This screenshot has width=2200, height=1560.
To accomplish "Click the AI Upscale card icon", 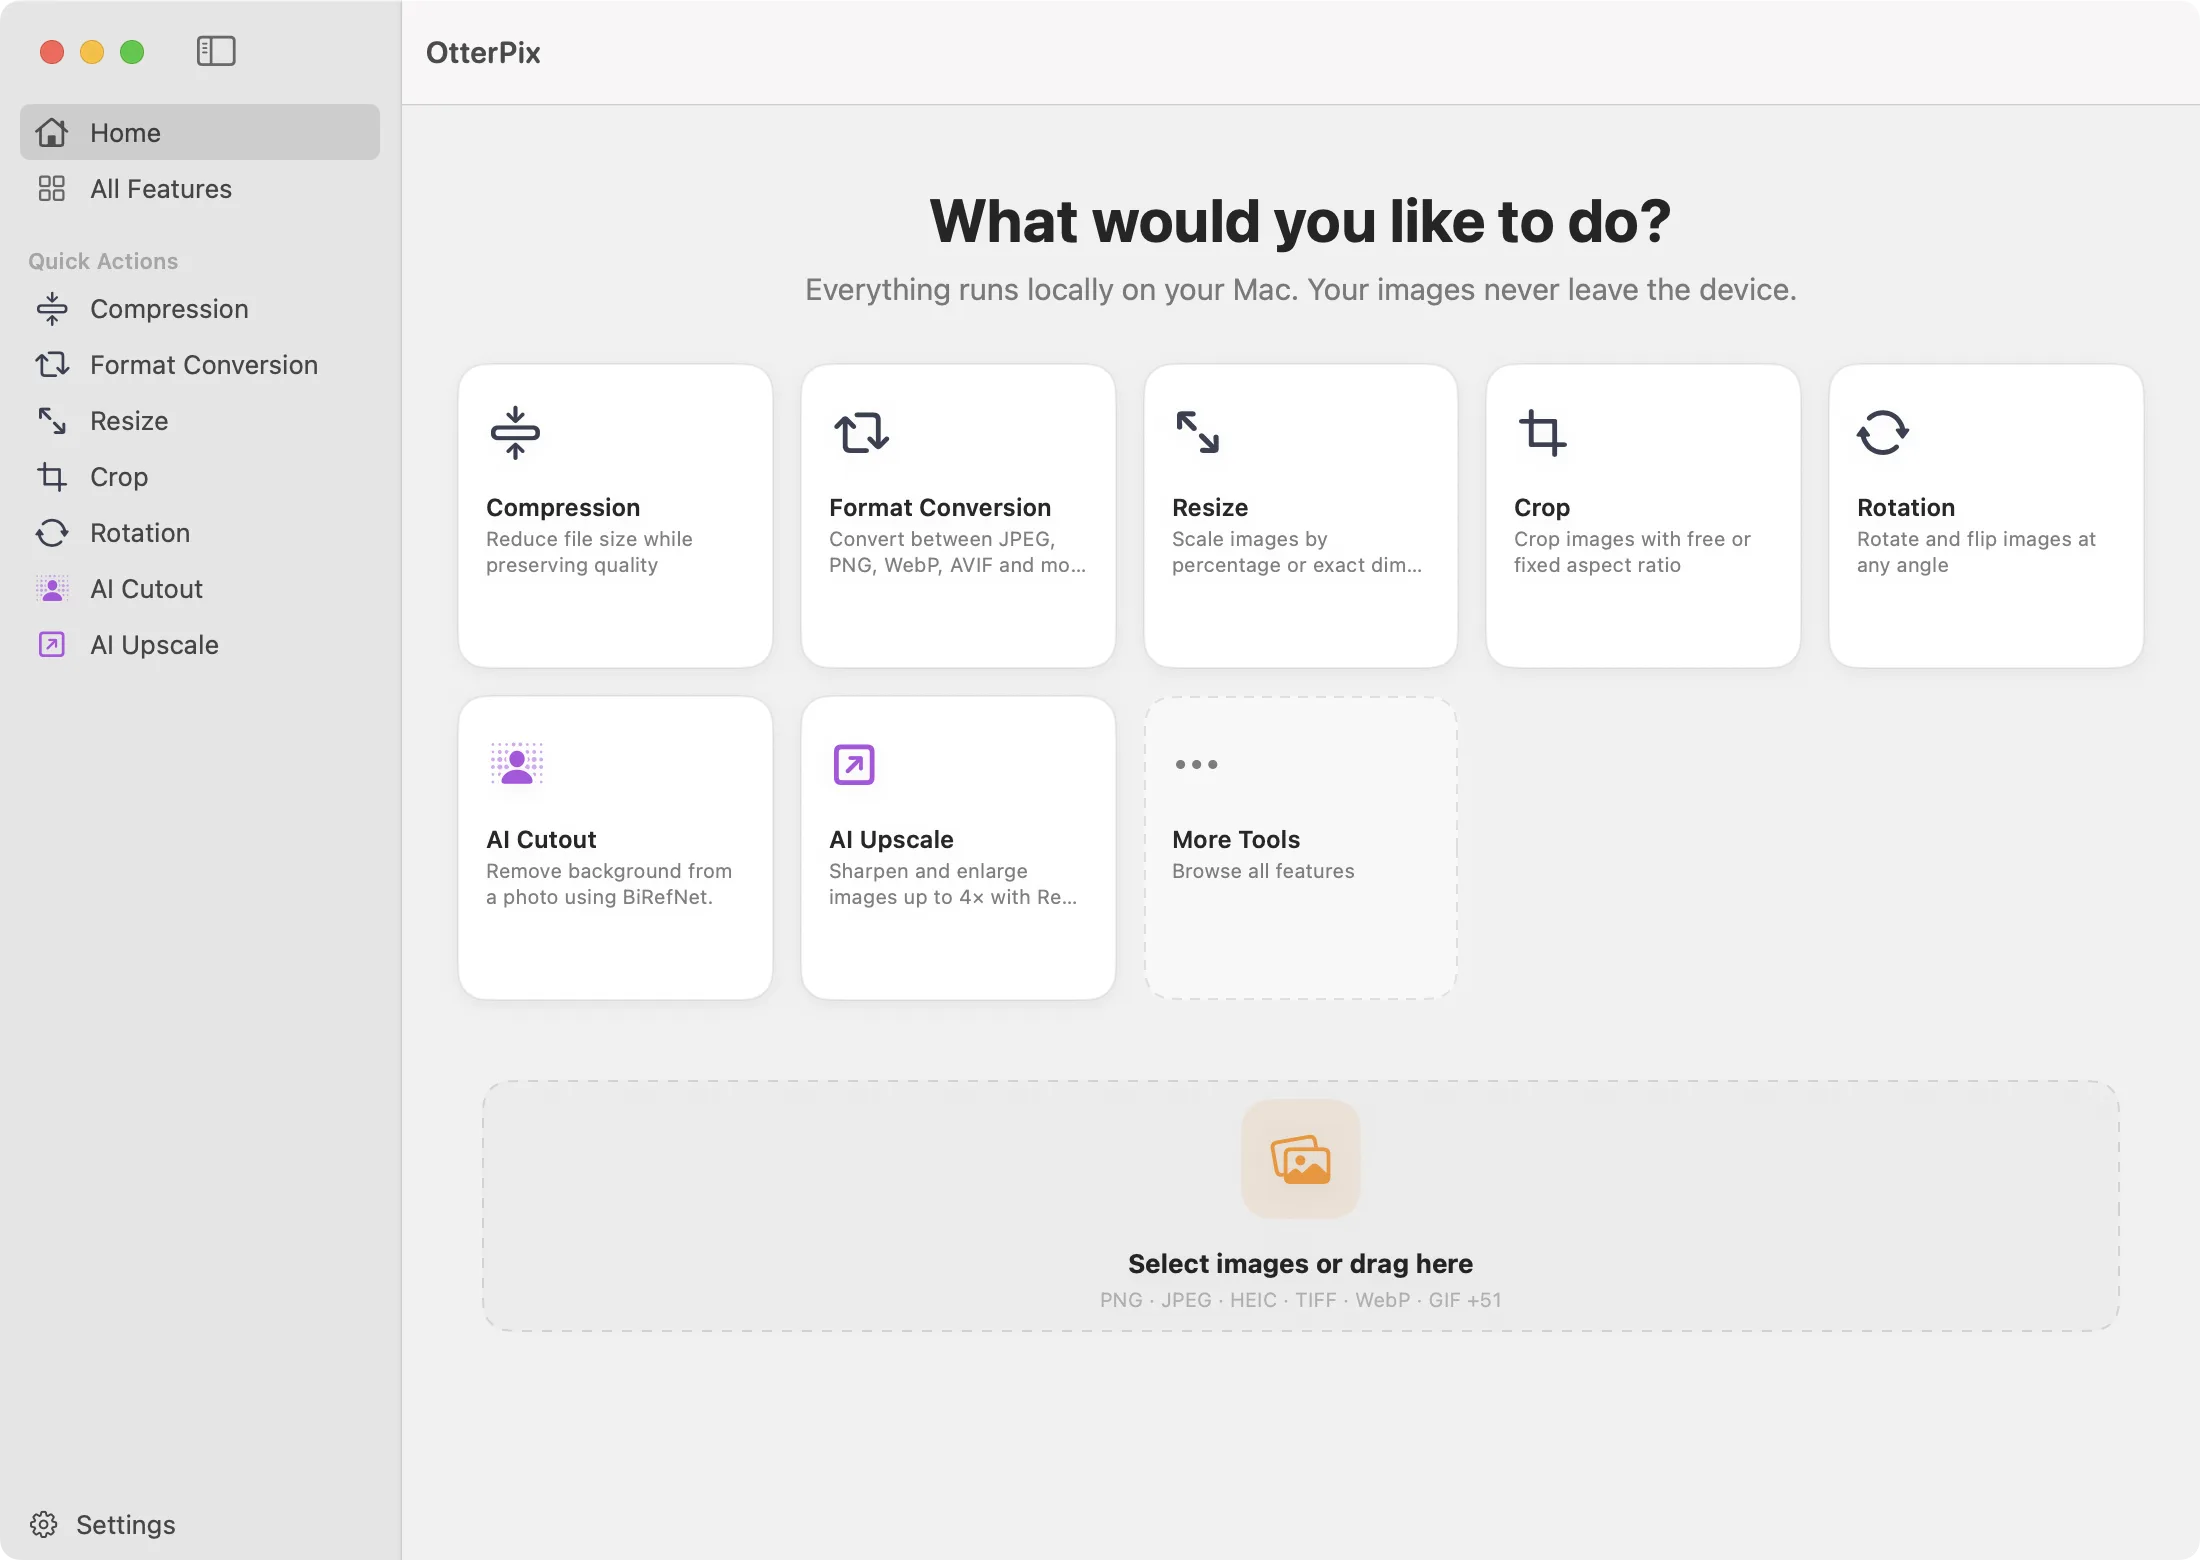I will point(854,765).
